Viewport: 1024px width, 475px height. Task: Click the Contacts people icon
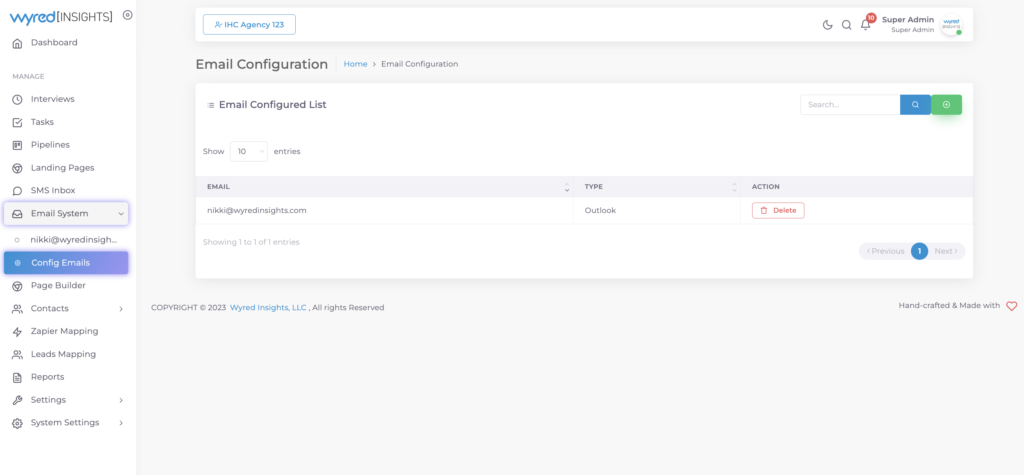pyautogui.click(x=18, y=308)
